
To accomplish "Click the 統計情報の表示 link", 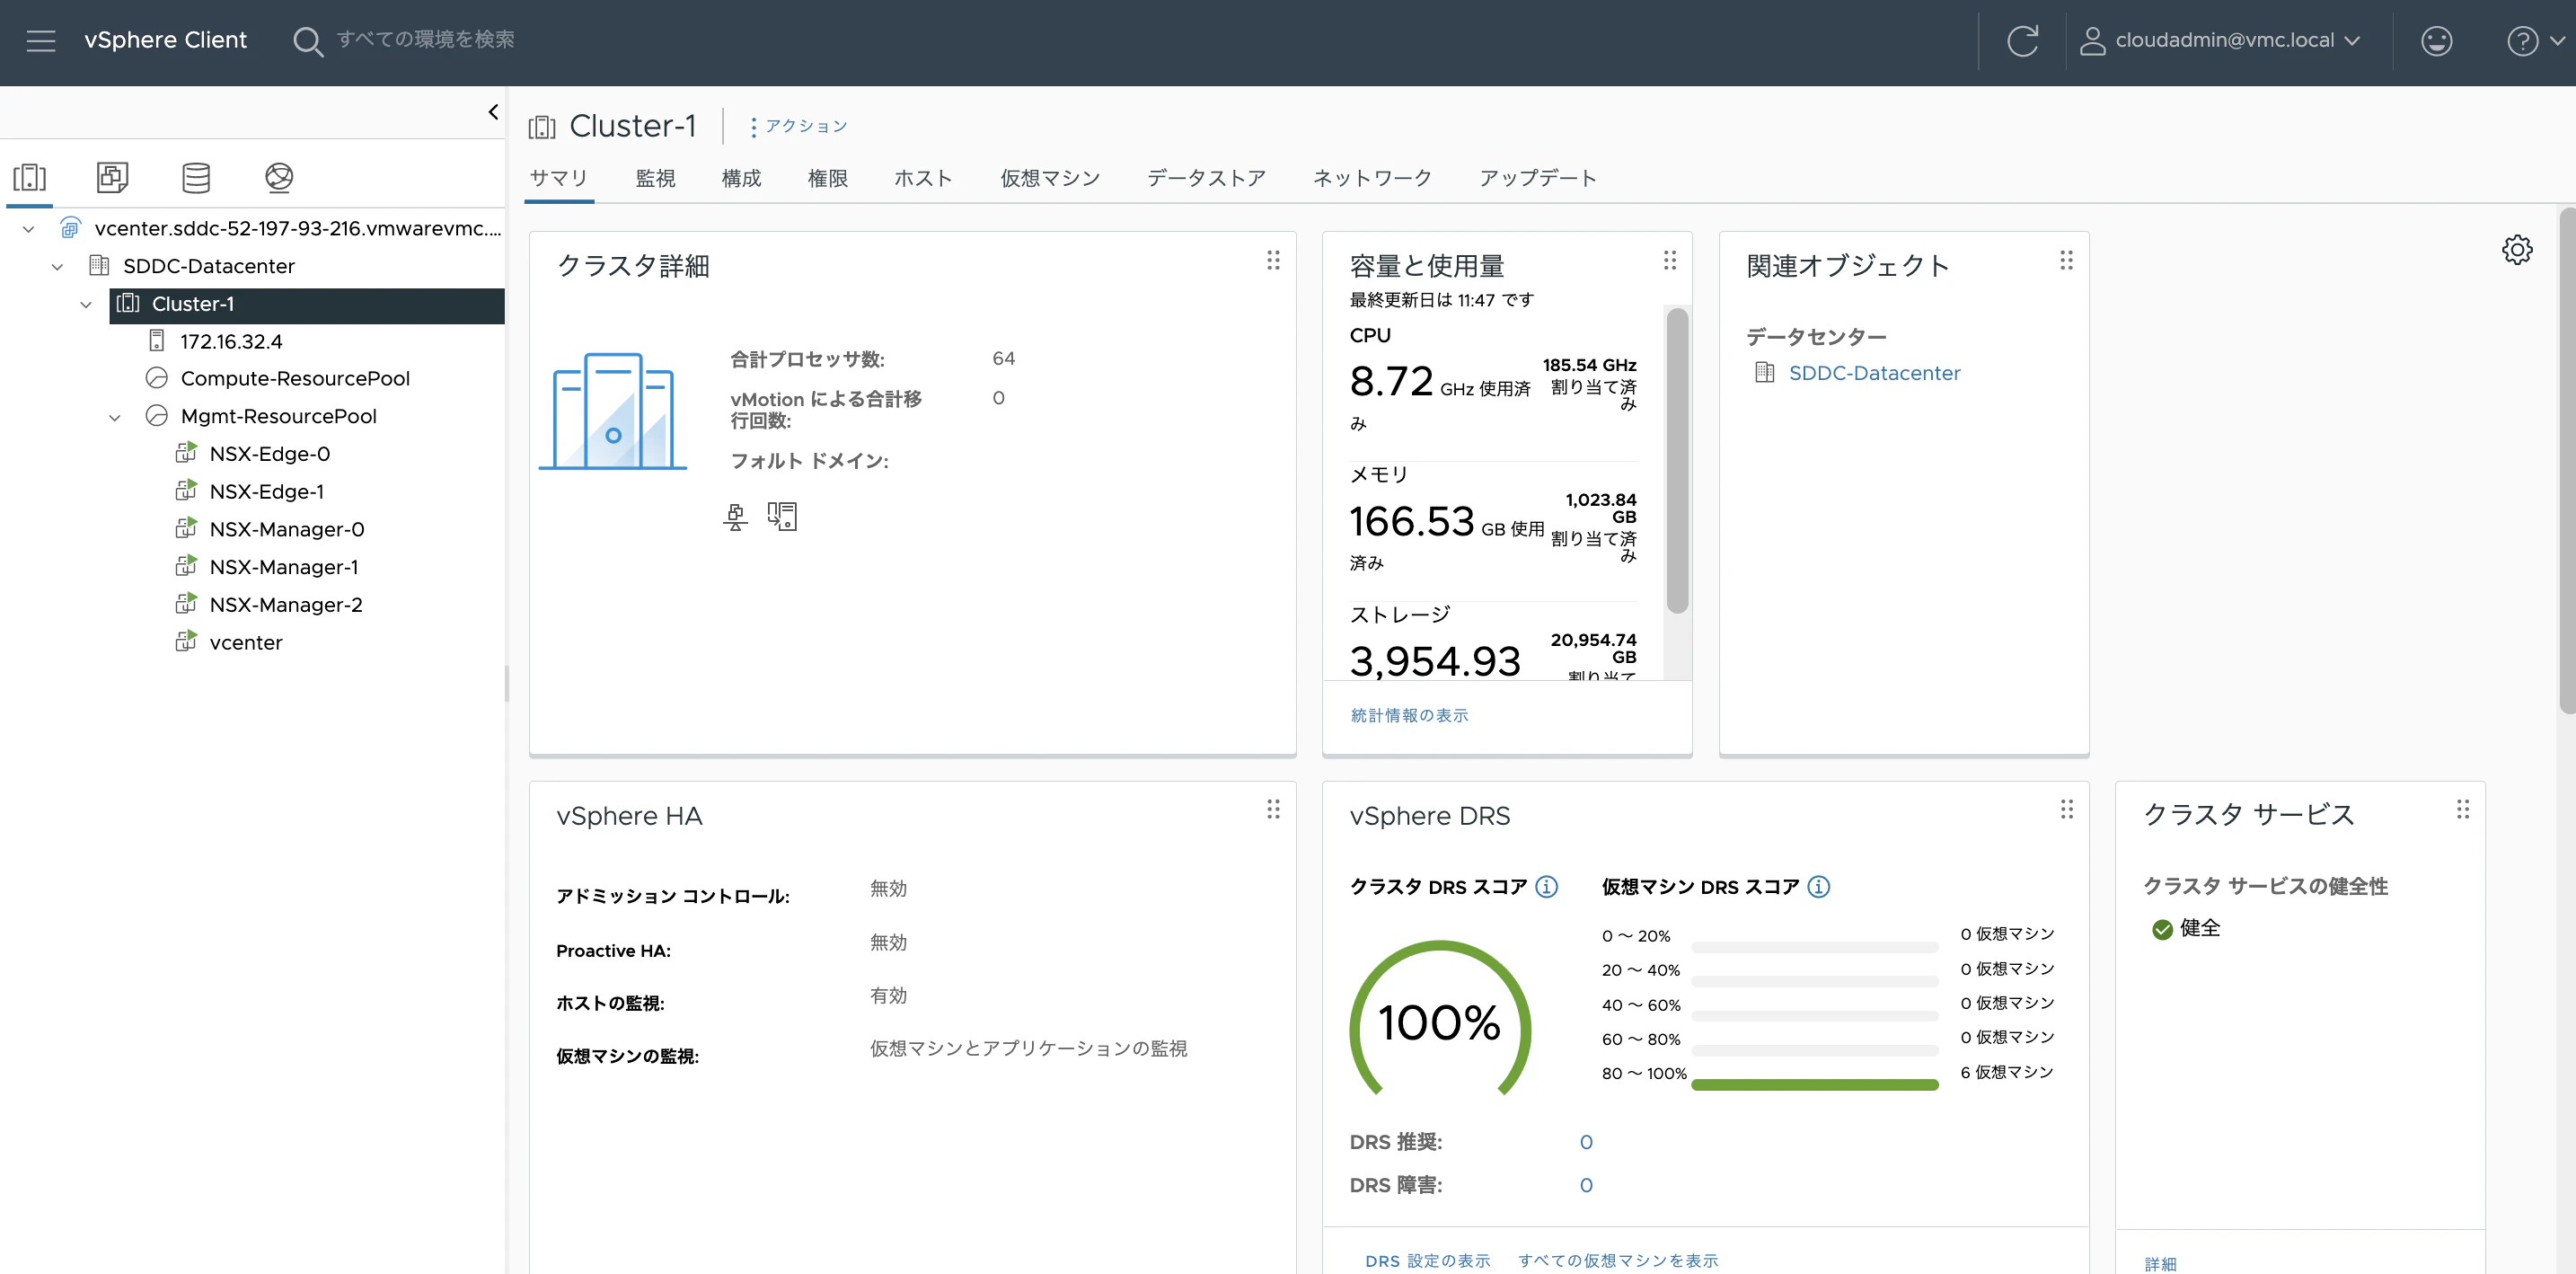I will (x=1409, y=716).
